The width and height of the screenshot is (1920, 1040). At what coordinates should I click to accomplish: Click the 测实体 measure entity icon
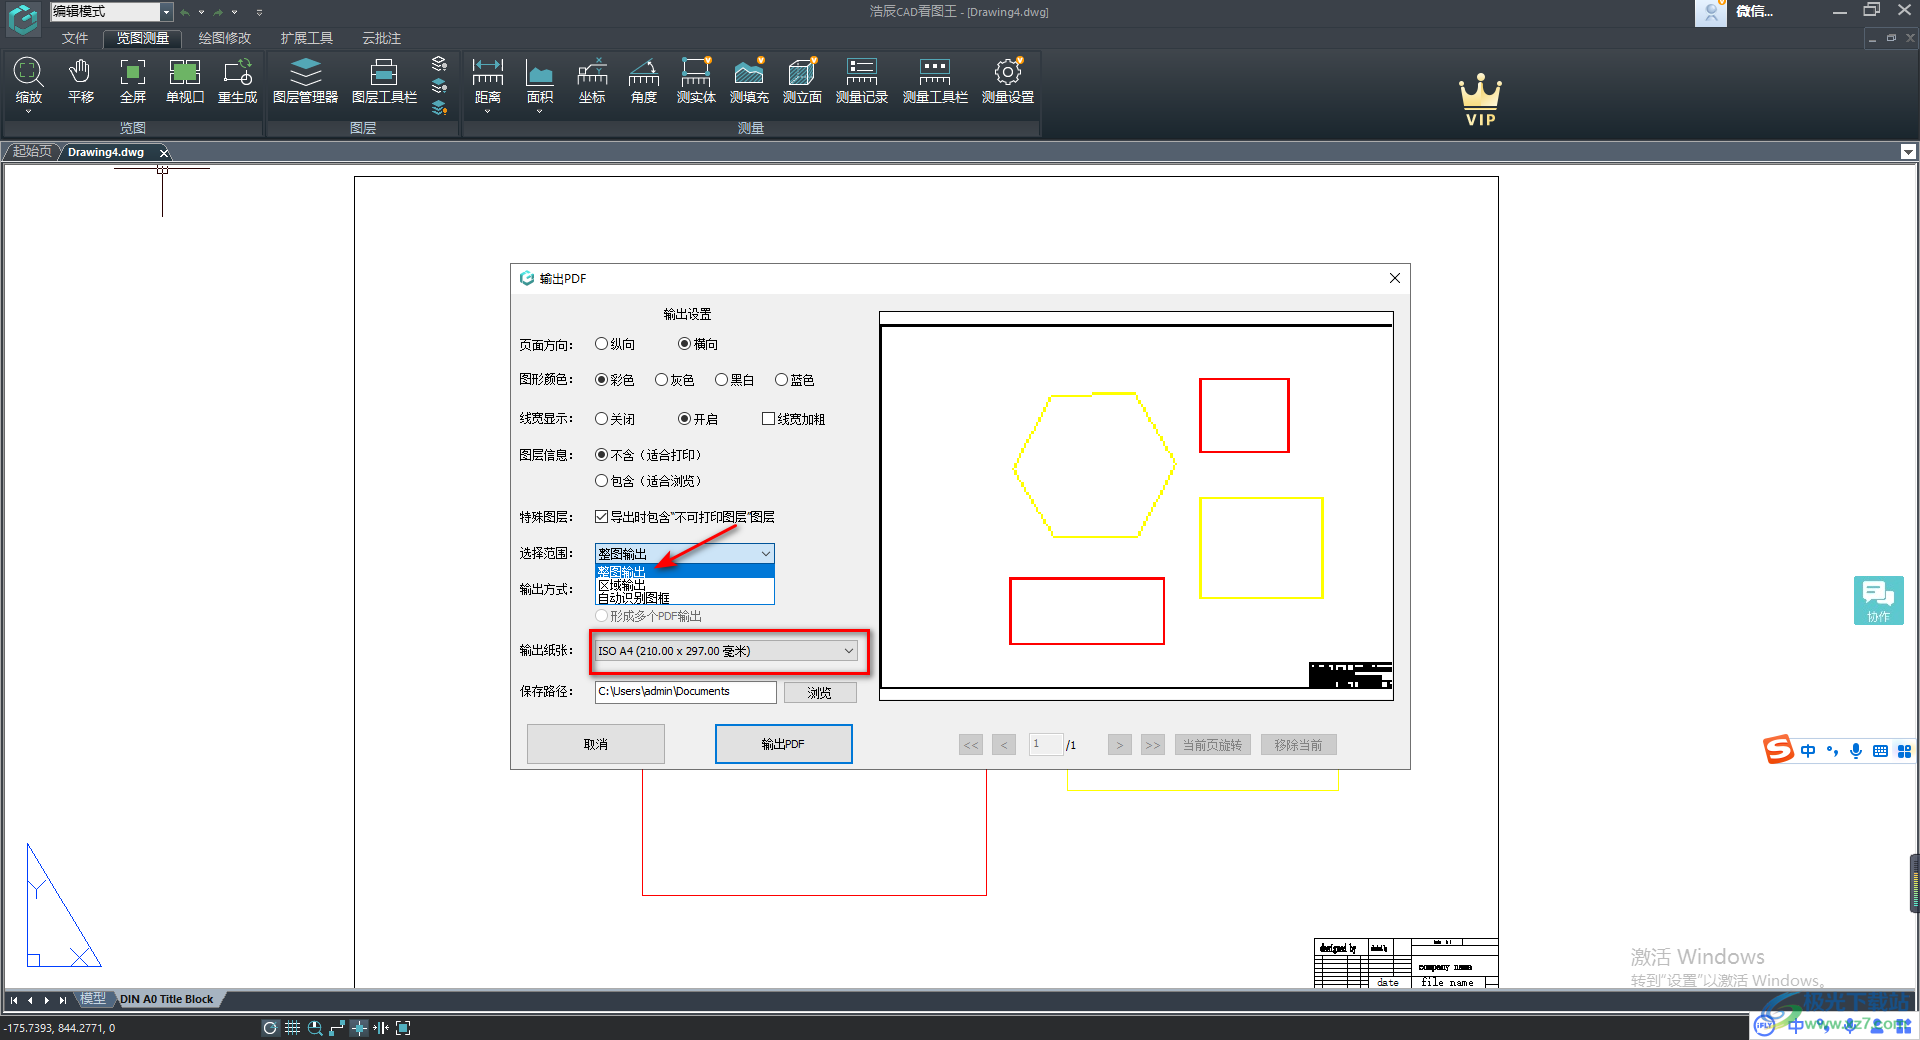pyautogui.click(x=696, y=80)
